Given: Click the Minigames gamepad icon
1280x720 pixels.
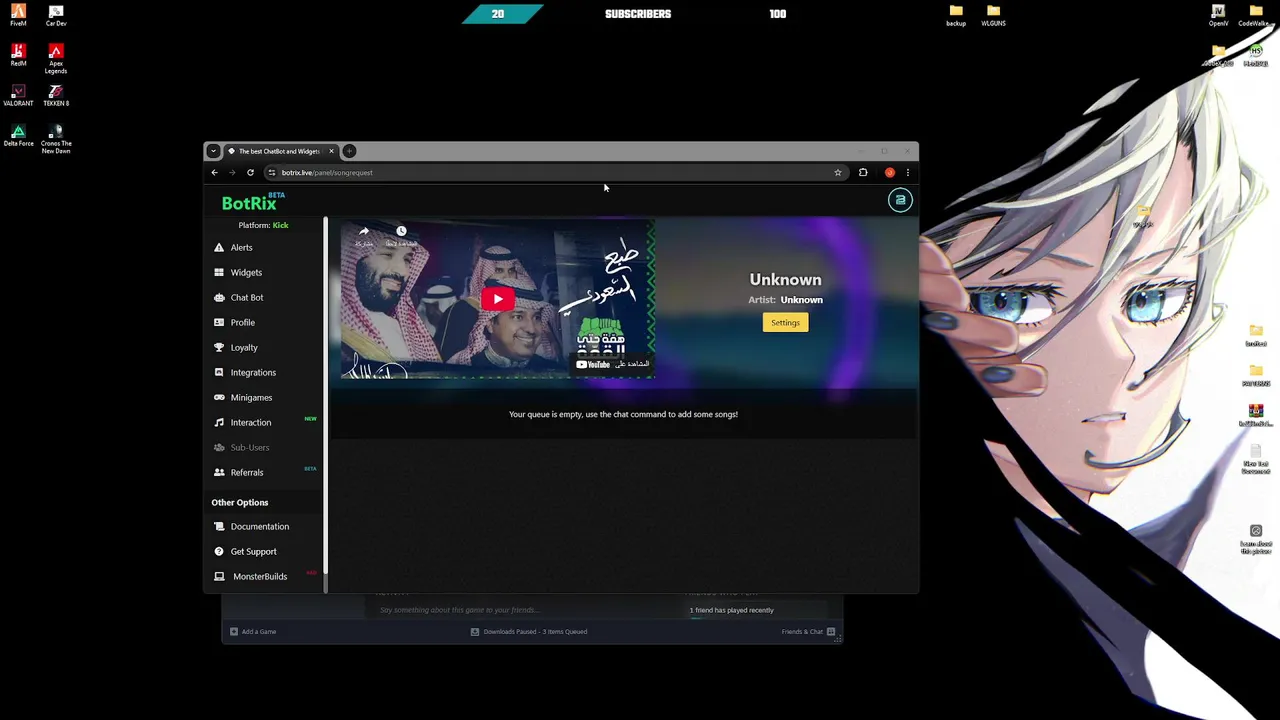Looking at the screenshot, I should click(219, 397).
